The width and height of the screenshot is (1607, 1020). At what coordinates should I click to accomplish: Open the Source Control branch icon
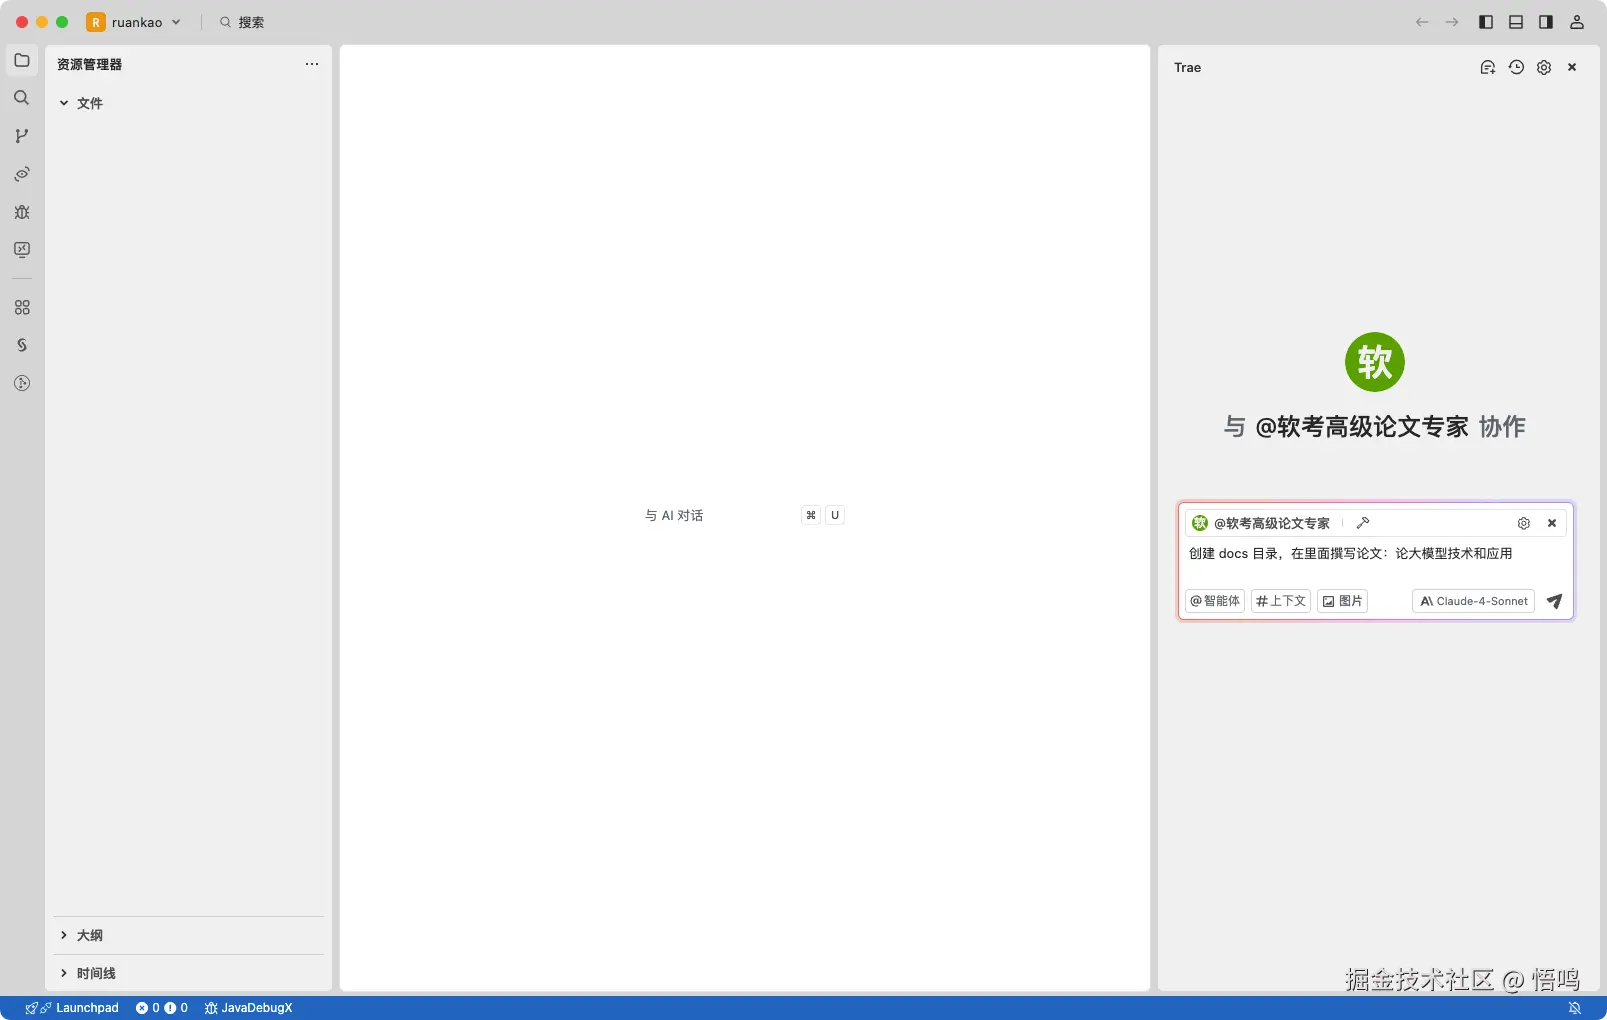pyautogui.click(x=22, y=136)
